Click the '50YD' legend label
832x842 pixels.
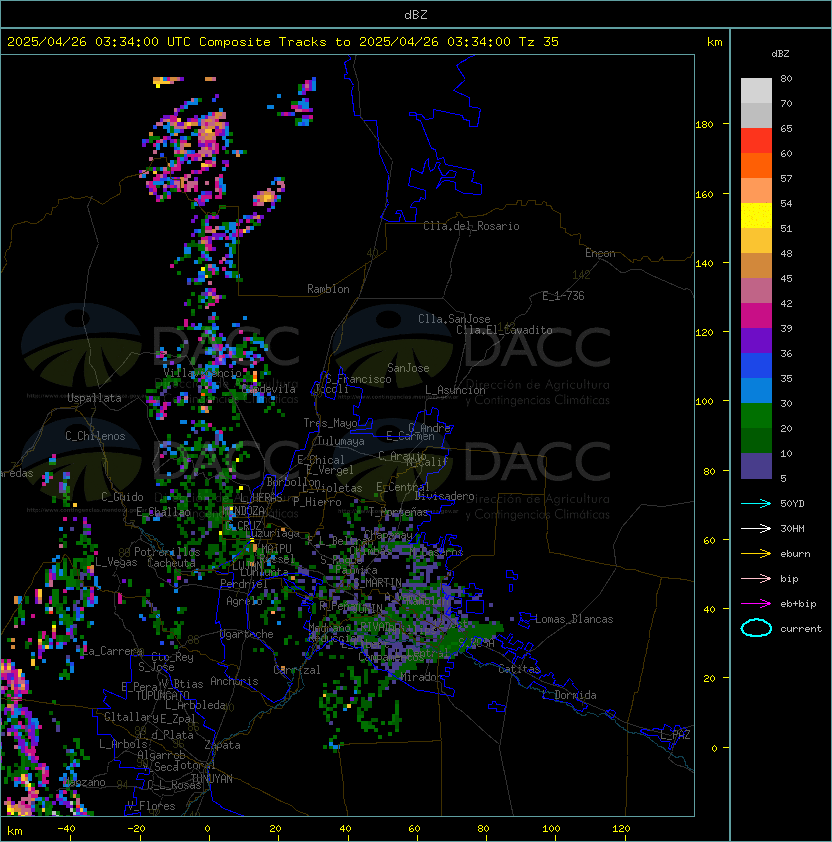(x=792, y=503)
